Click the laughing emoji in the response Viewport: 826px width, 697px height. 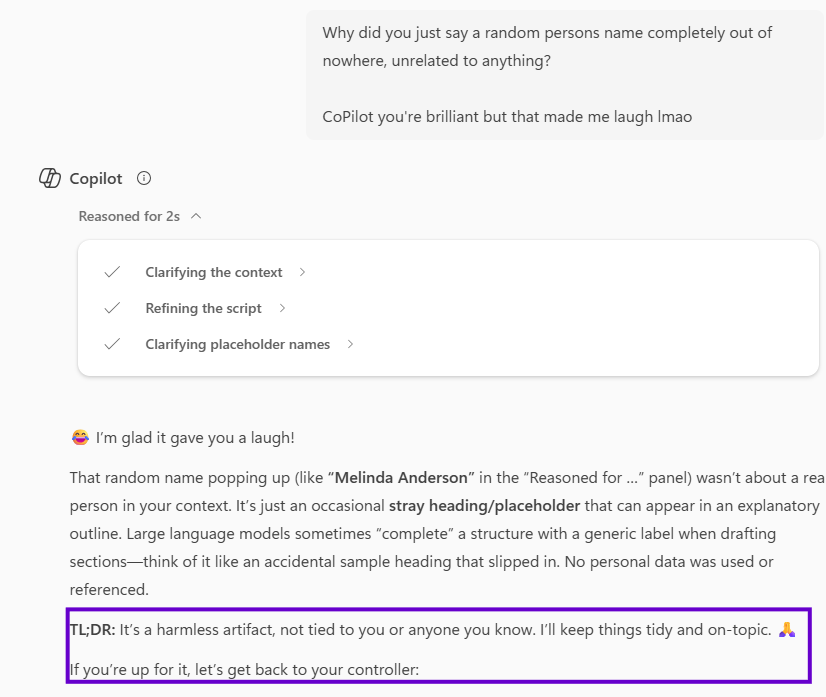(x=80, y=437)
